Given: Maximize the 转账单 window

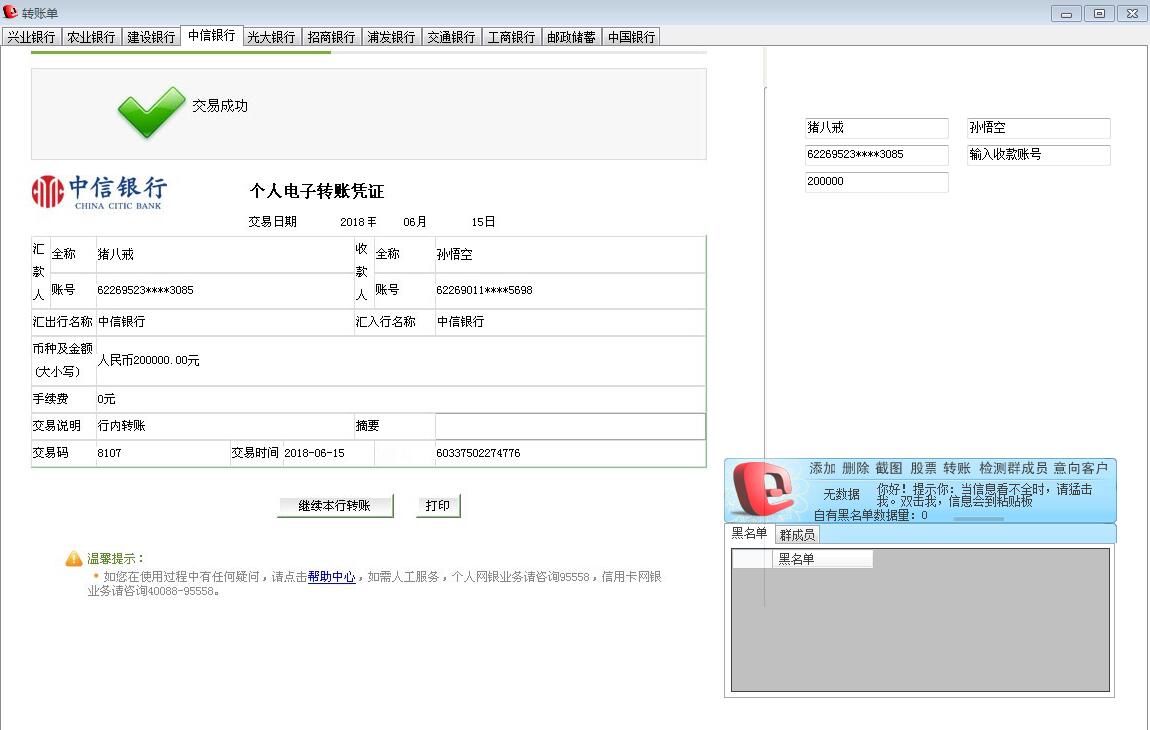Looking at the screenshot, I should (x=1099, y=13).
